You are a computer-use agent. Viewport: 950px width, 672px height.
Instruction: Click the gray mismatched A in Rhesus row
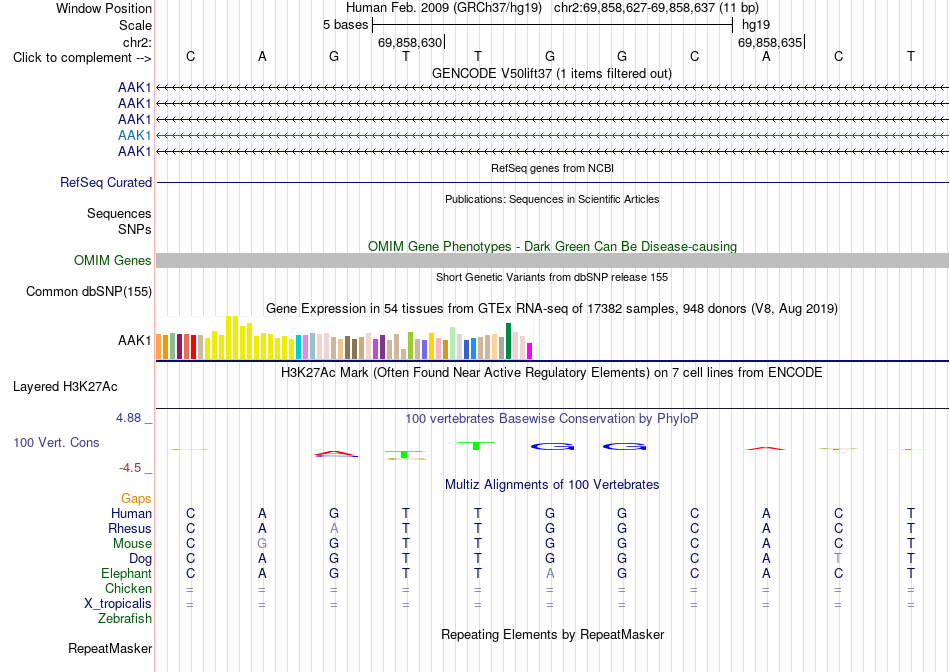click(334, 528)
